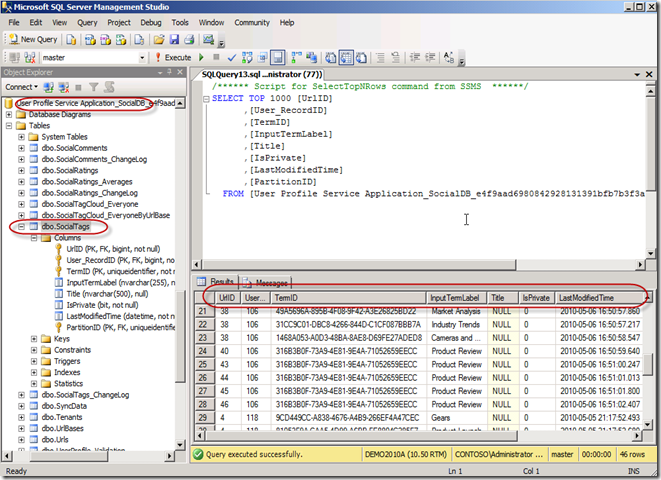
Task: Switch to the Messages tab
Action: pyautogui.click(x=267, y=283)
